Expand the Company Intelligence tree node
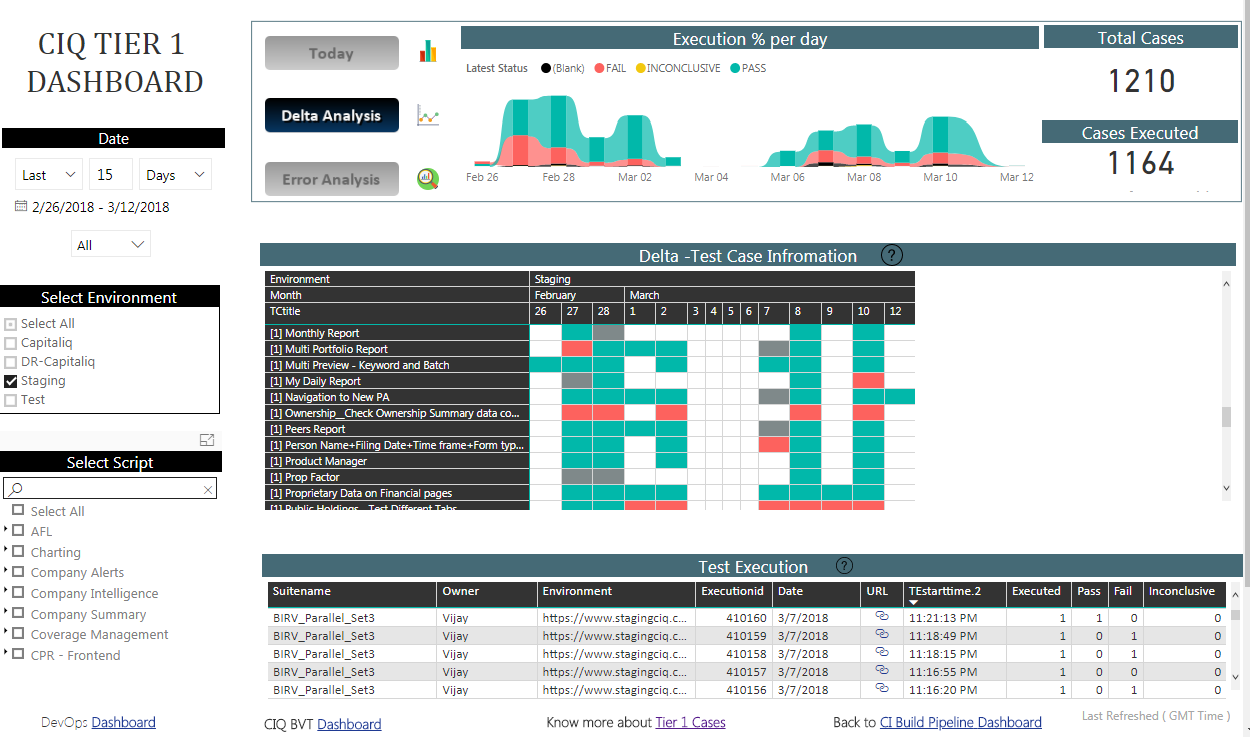The width and height of the screenshot is (1250, 737). [x=6, y=592]
